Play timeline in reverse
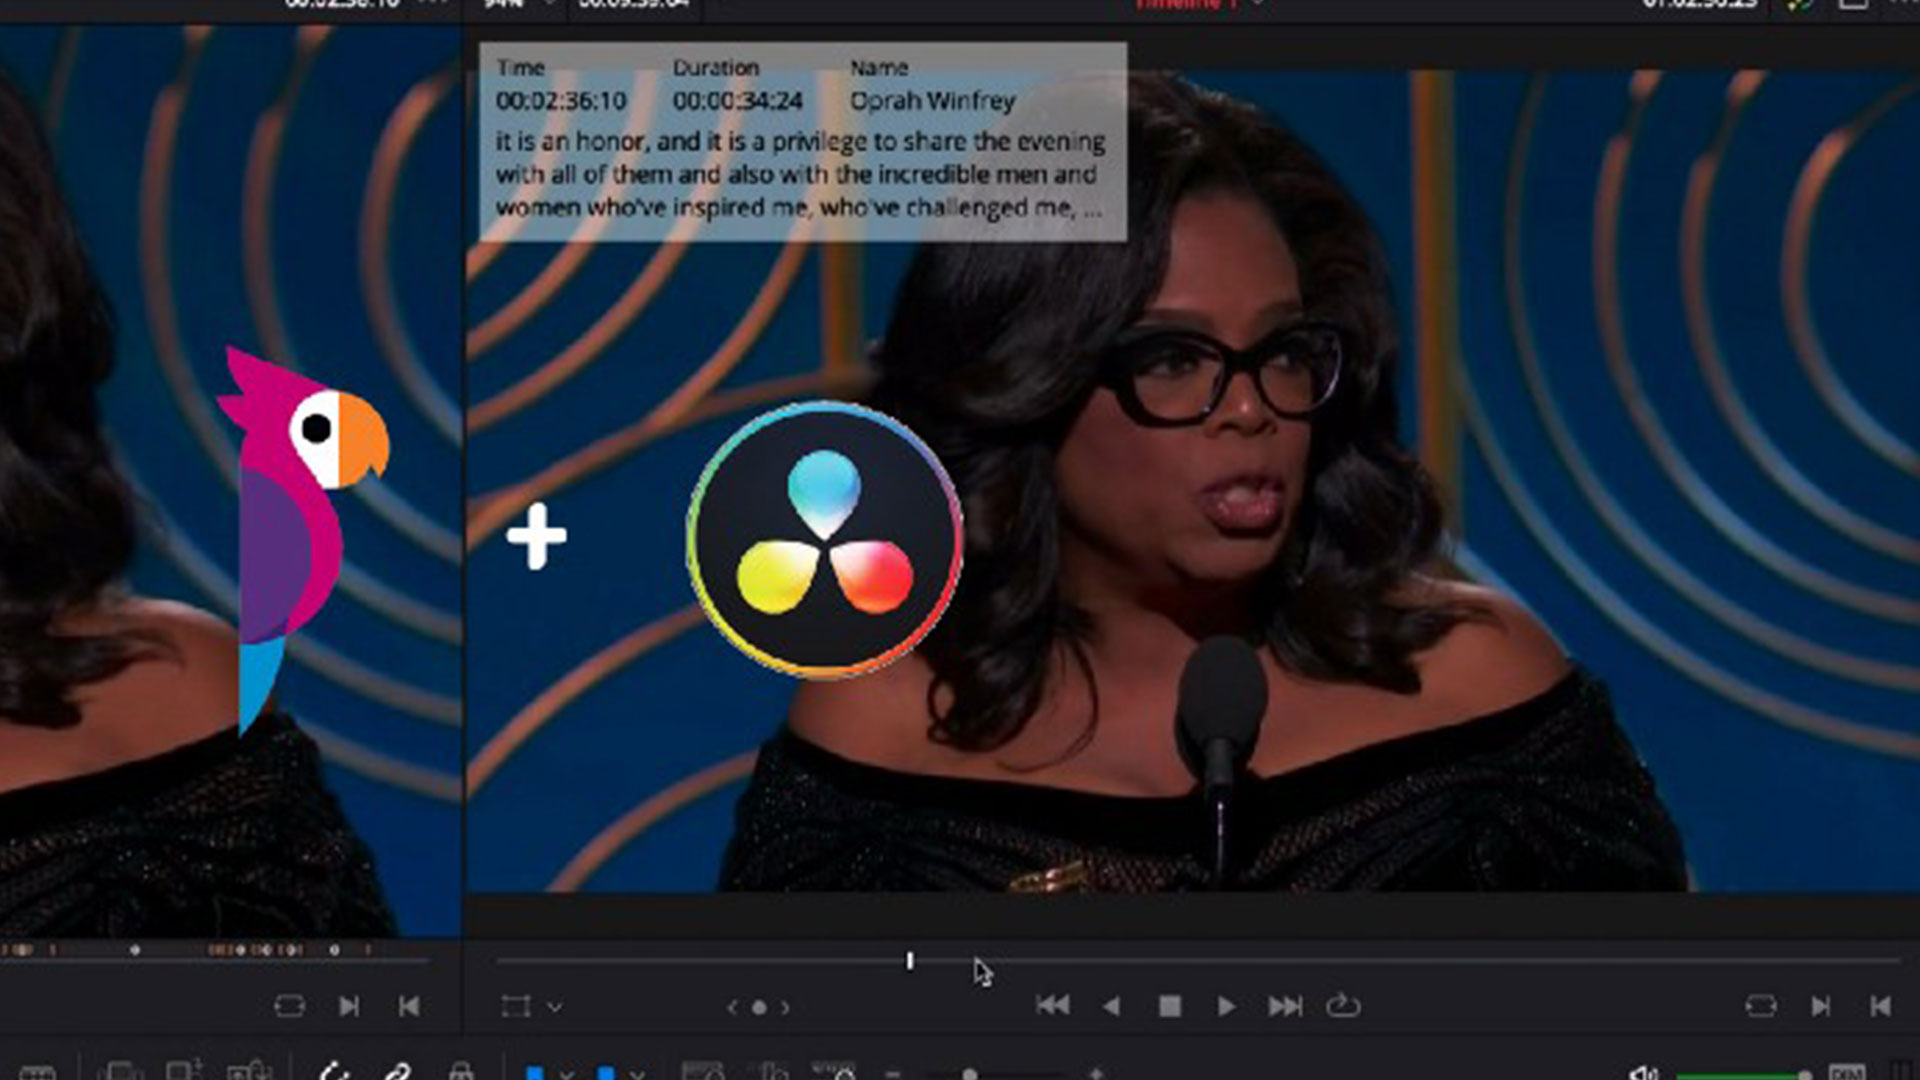This screenshot has height=1080, width=1920. point(1111,1006)
